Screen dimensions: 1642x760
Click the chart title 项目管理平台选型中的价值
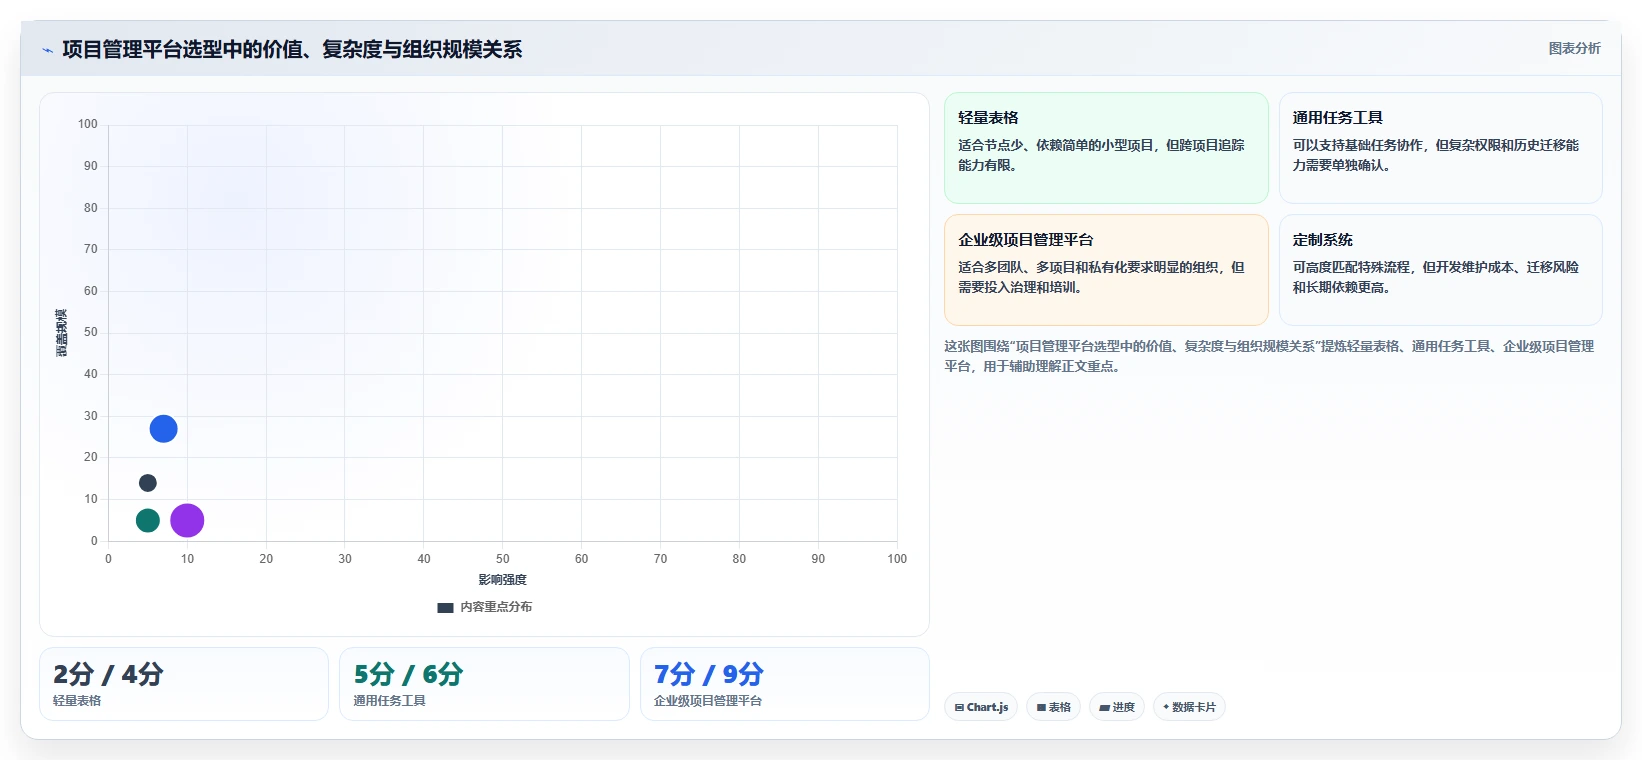pos(292,49)
